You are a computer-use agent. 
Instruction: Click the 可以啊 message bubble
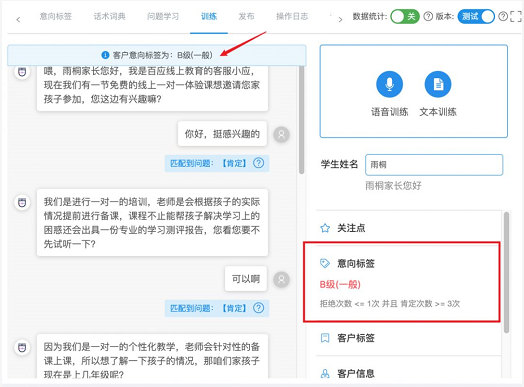click(x=246, y=279)
